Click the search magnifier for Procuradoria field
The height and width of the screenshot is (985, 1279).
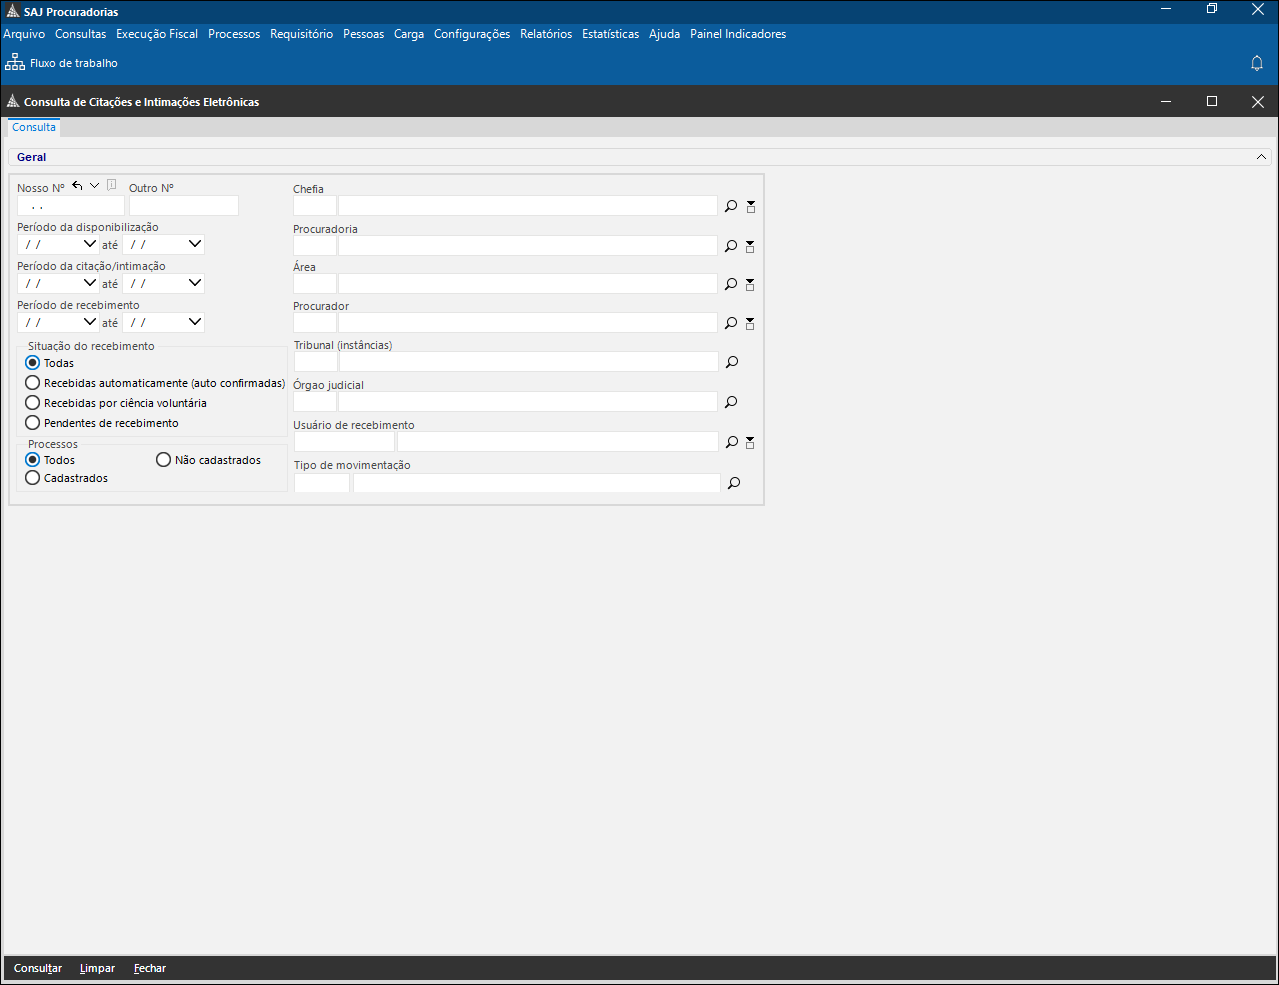click(x=731, y=246)
